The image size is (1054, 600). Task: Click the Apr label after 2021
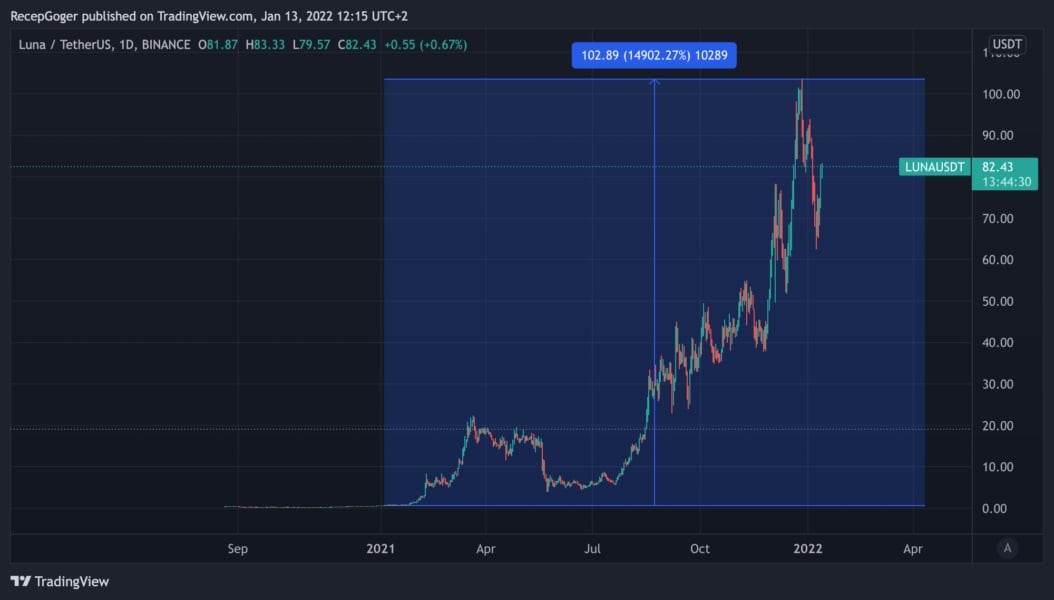pyautogui.click(x=486, y=549)
